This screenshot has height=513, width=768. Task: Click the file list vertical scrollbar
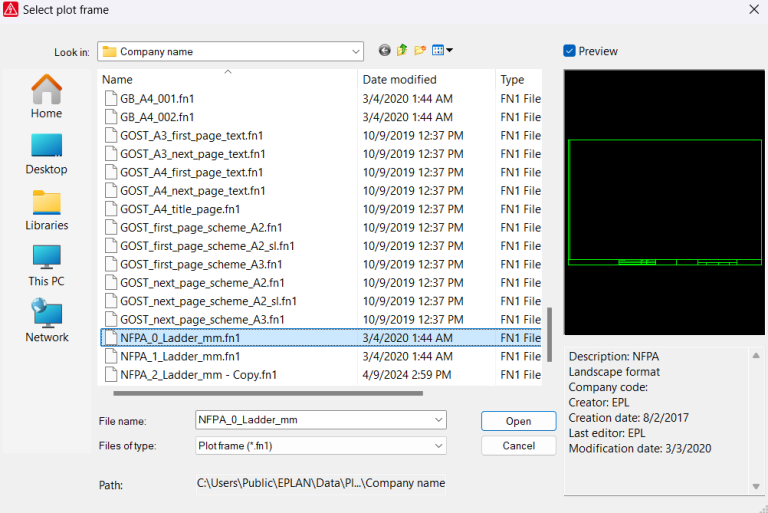point(550,335)
